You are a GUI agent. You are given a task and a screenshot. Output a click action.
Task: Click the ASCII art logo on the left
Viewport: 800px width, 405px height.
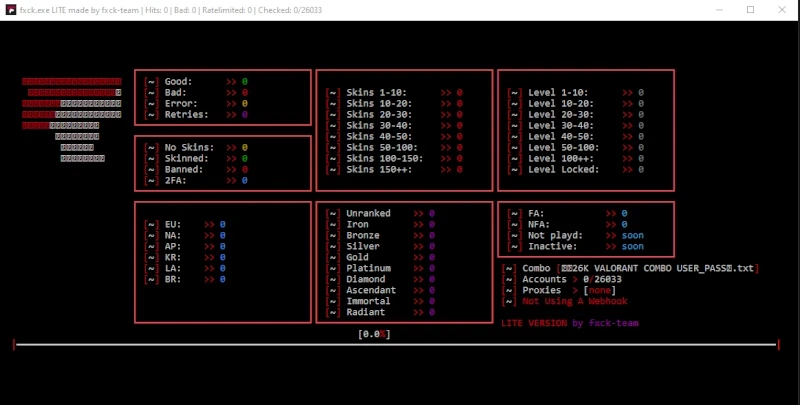(x=71, y=118)
